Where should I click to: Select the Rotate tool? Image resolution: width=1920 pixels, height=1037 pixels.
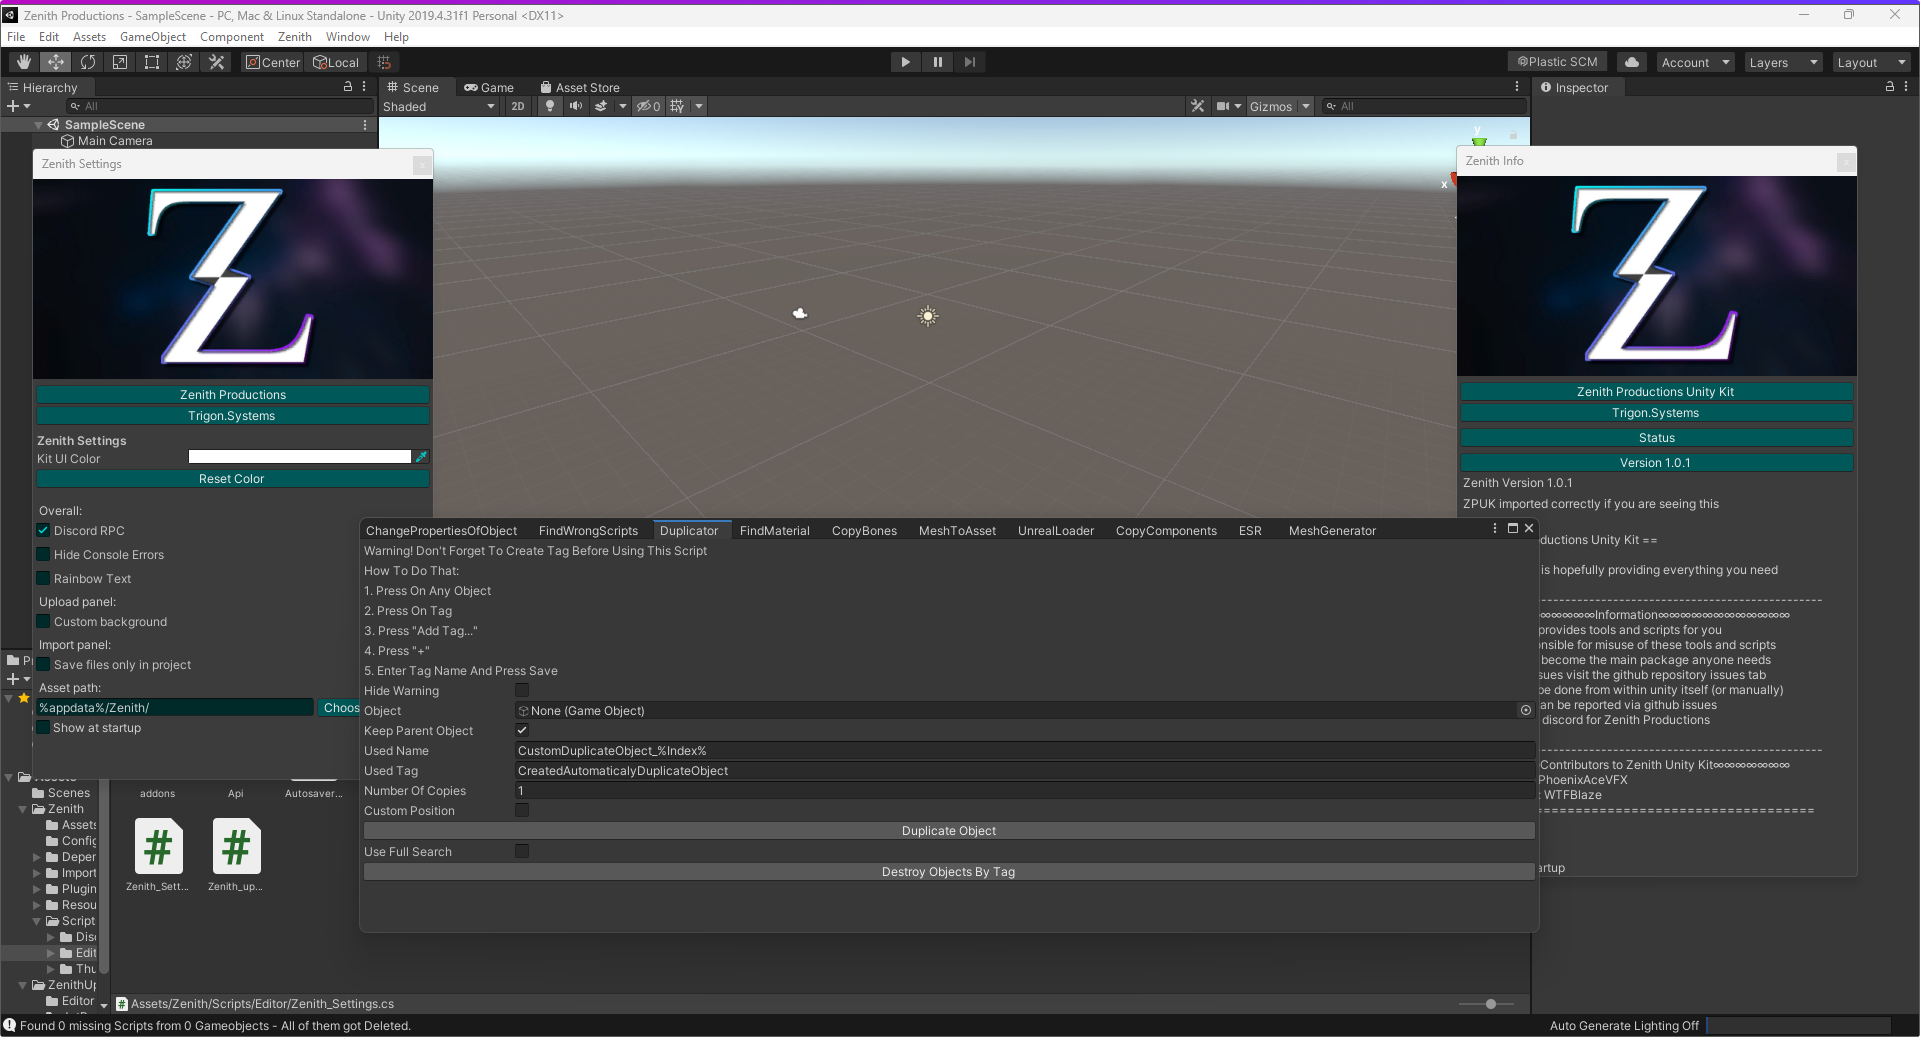coord(88,62)
